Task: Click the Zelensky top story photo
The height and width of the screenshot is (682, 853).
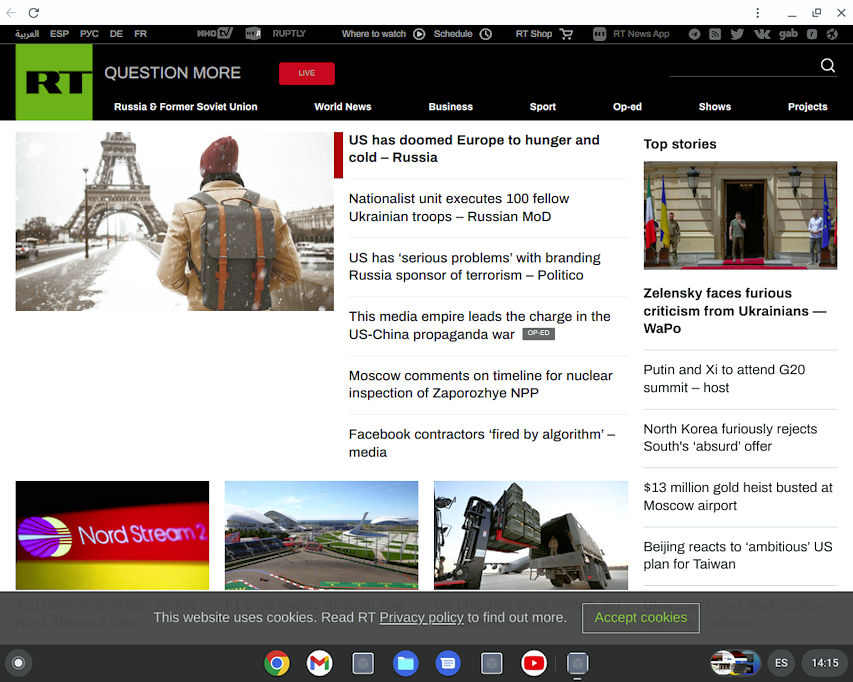Action: [x=740, y=215]
